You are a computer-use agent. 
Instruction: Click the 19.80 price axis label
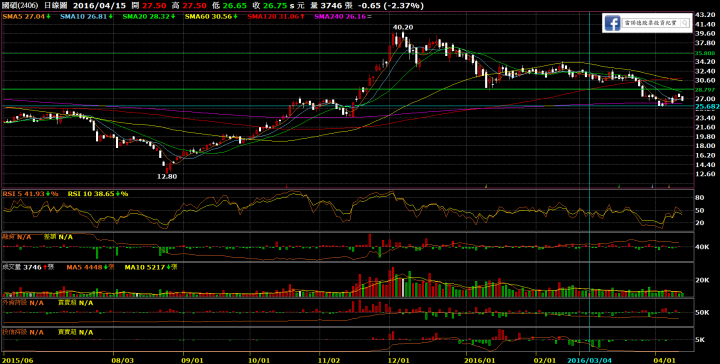[706, 136]
